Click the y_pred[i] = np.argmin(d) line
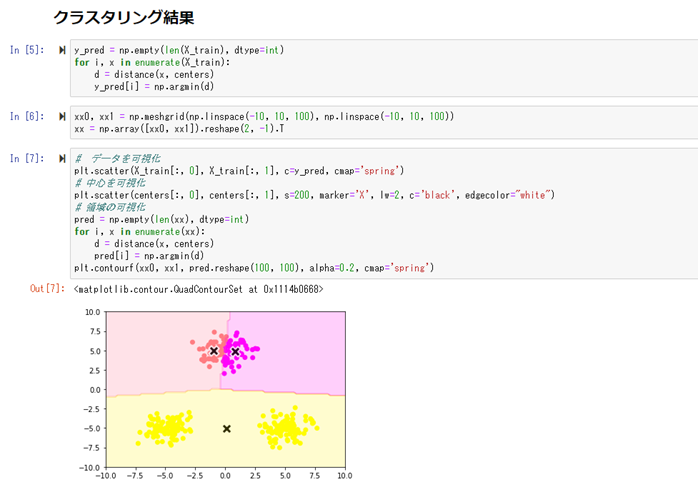The image size is (698, 487). pos(154,86)
